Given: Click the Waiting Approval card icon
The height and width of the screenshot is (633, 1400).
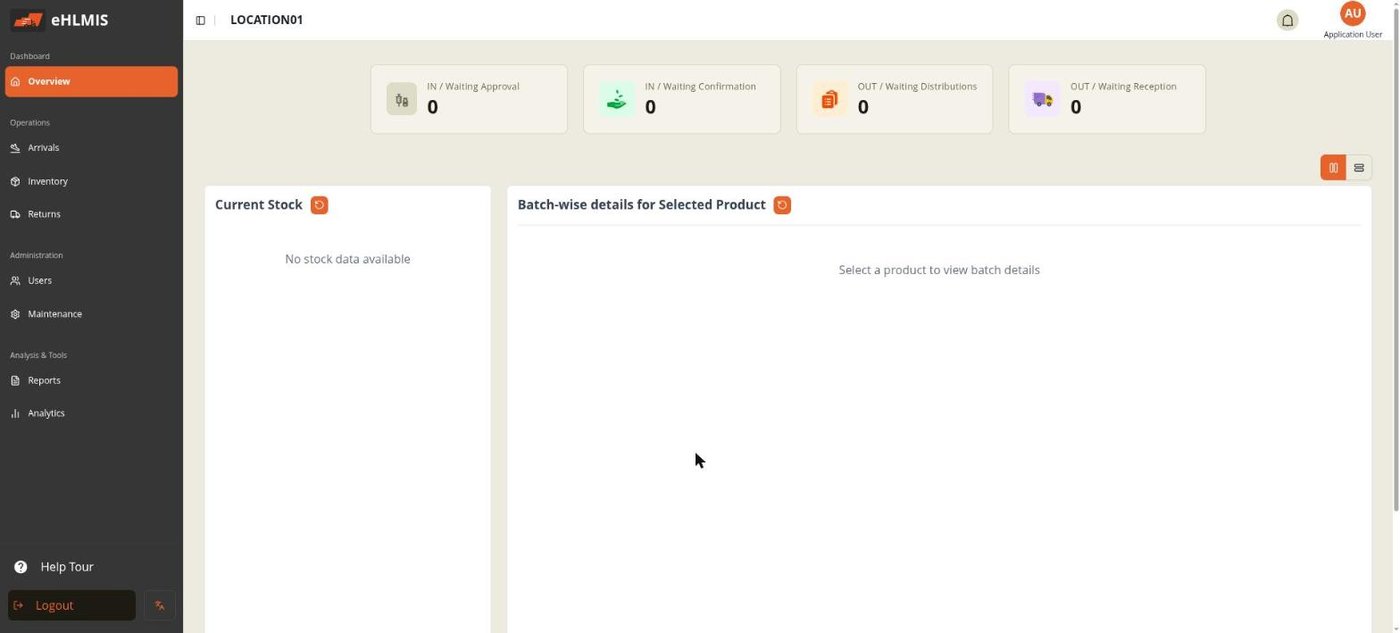Looking at the screenshot, I should 401,99.
